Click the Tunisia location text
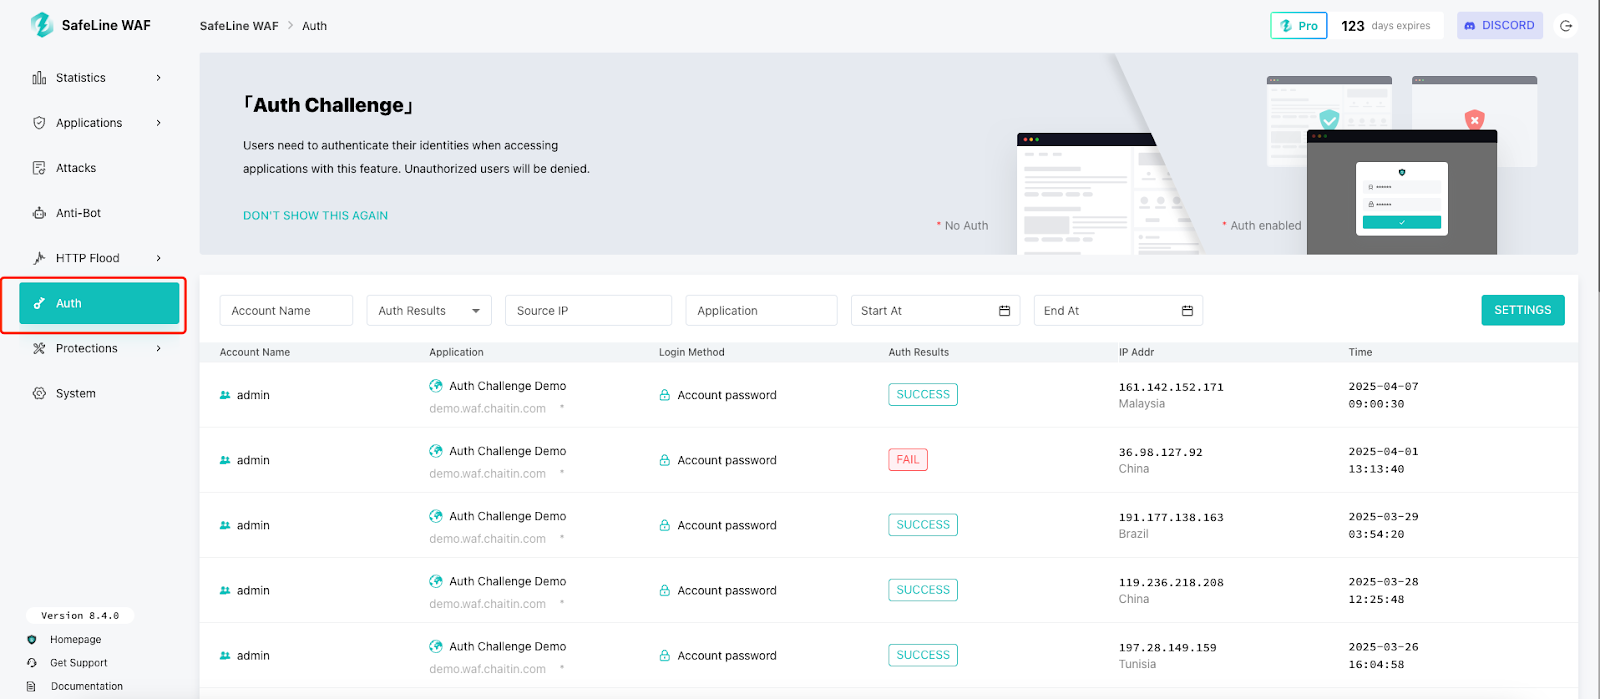 pyautogui.click(x=1138, y=664)
